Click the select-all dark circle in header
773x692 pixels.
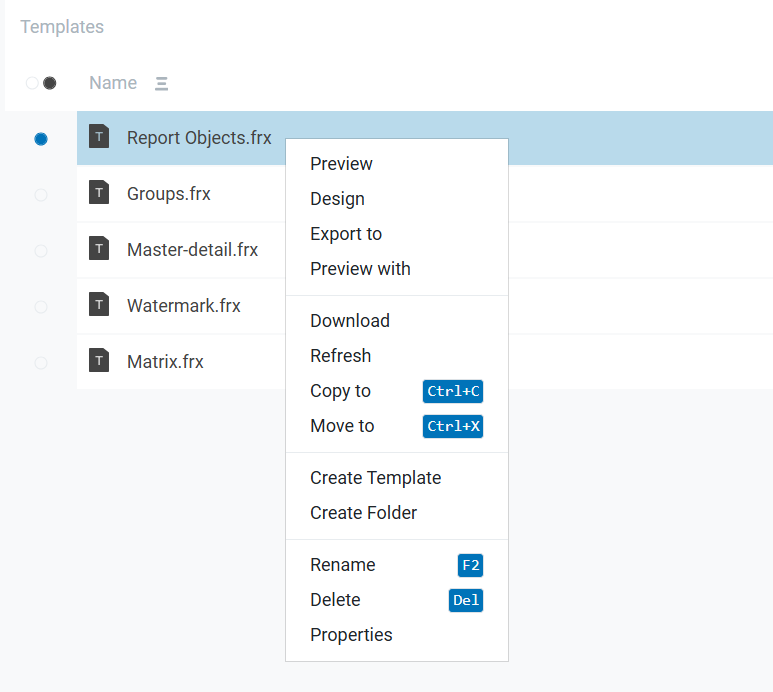point(49,83)
